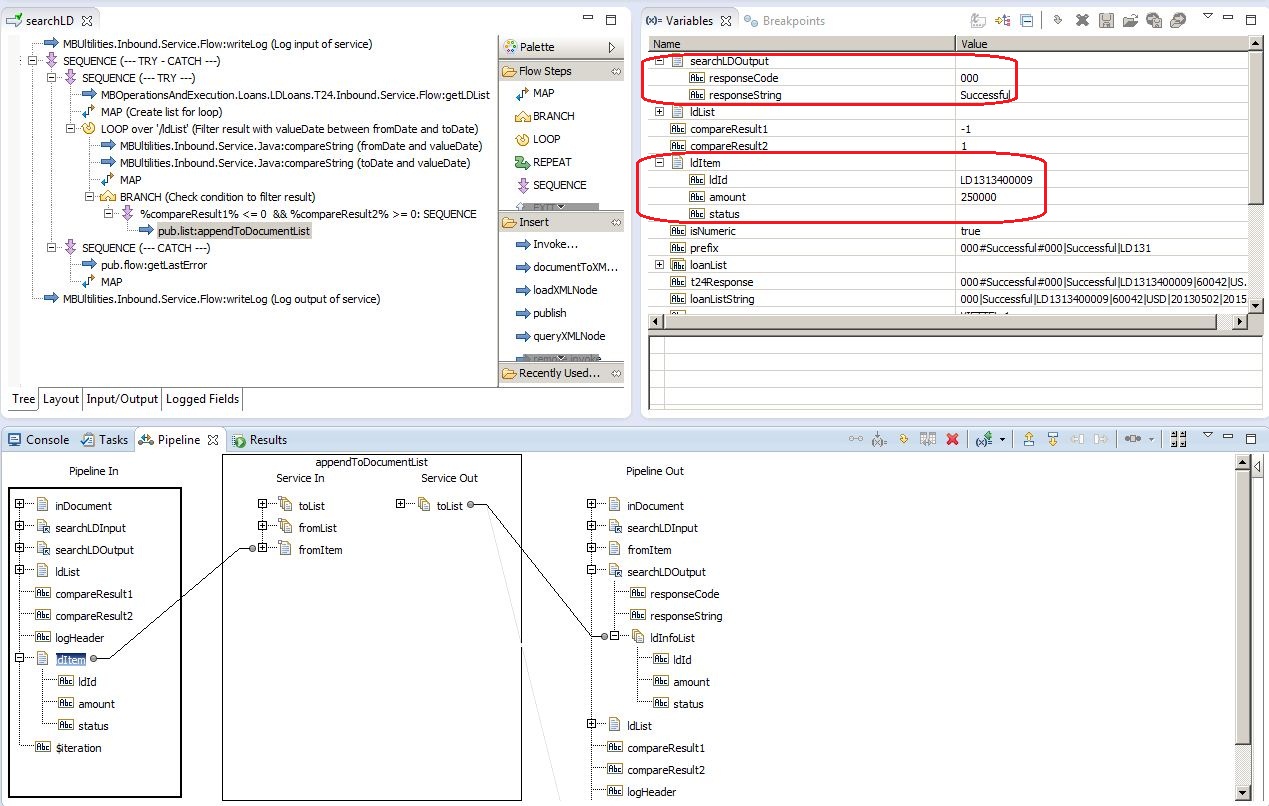Click the ldId value LD1313400009
Screen dimensions: 1269x806
click(x=996, y=180)
